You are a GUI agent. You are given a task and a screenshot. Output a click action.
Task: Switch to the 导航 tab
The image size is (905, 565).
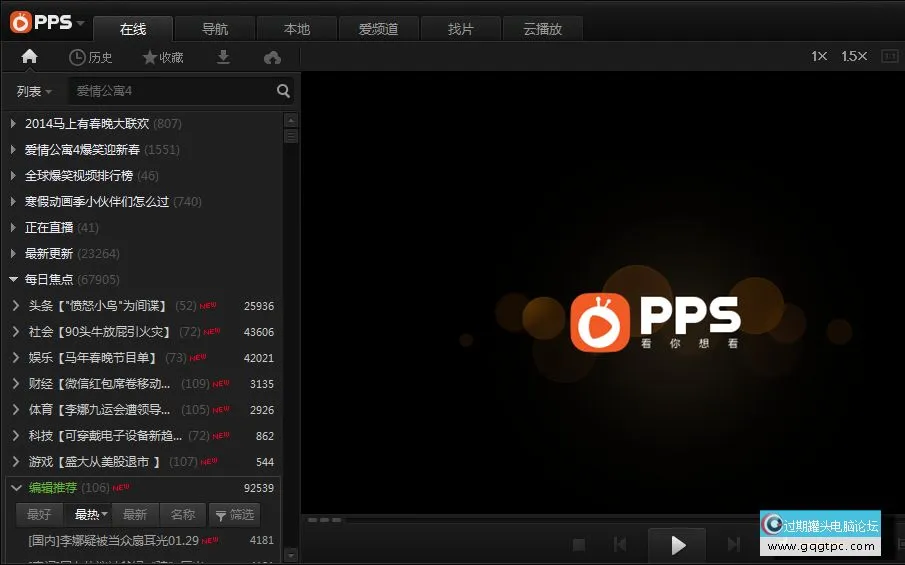pyautogui.click(x=215, y=29)
